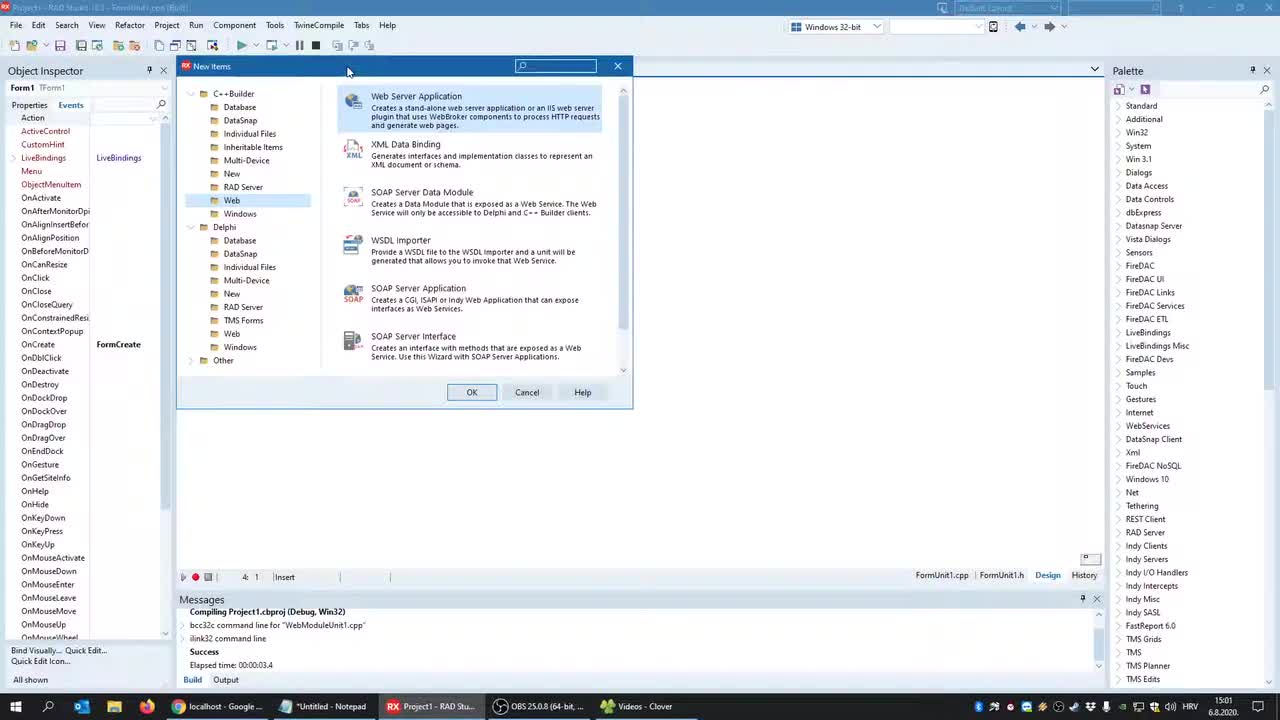This screenshot has width=1280, height=720.
Task: Click the New Items dialog search field
Action: click(x=556, y=66)
